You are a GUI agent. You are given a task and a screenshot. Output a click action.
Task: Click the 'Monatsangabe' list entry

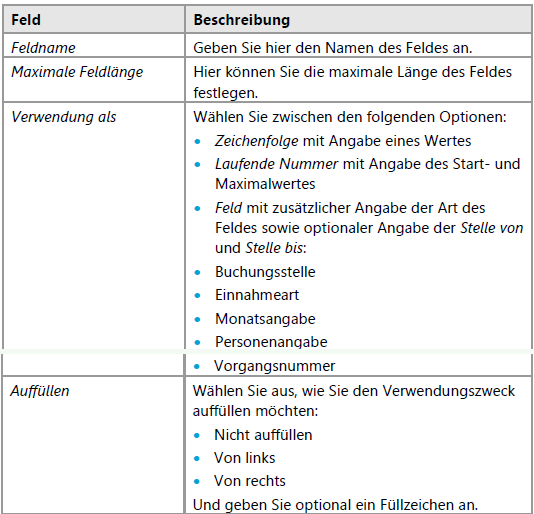(265, 319)
